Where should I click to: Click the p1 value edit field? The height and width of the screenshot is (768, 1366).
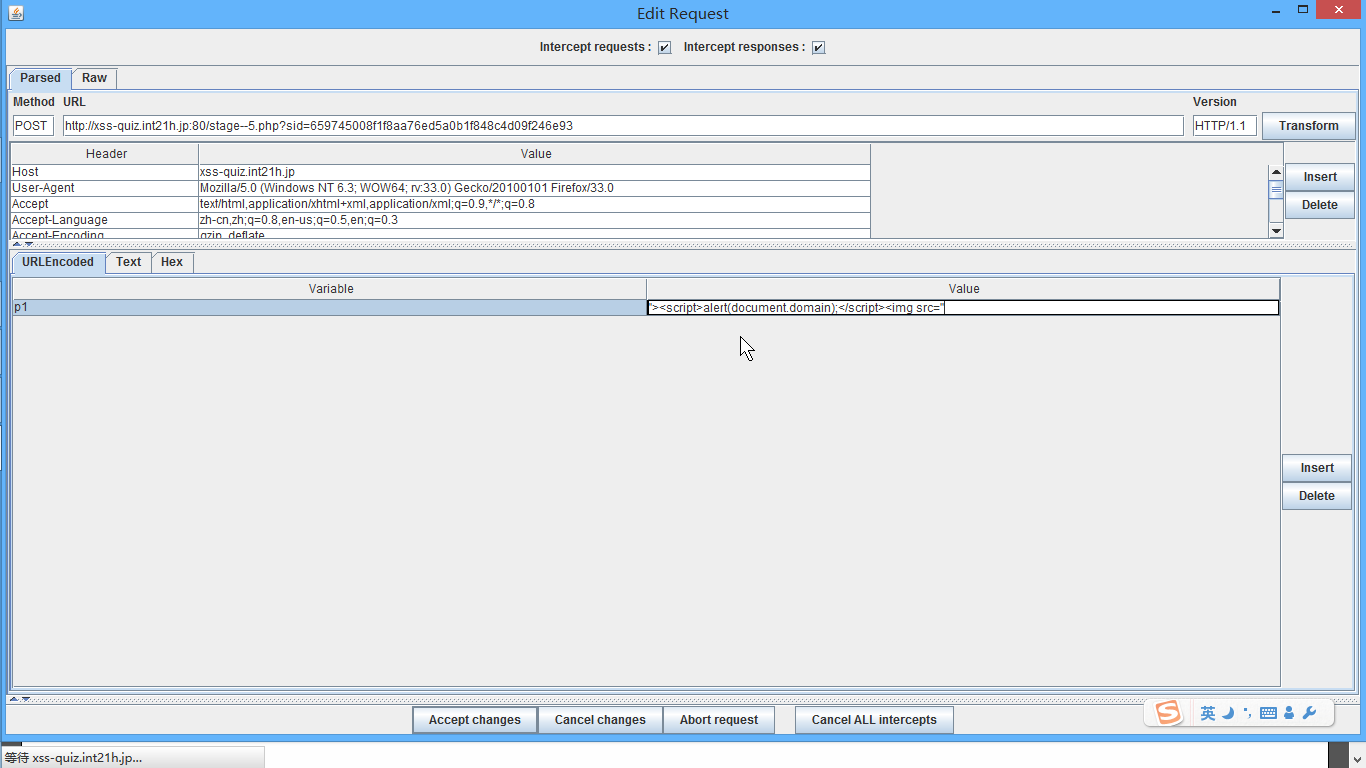(963, 308)
